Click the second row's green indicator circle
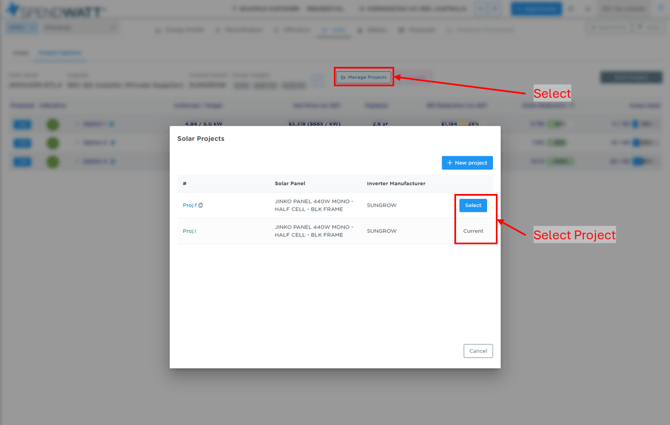This screenshot has width=670, height=425. click(x=52, y=143)
